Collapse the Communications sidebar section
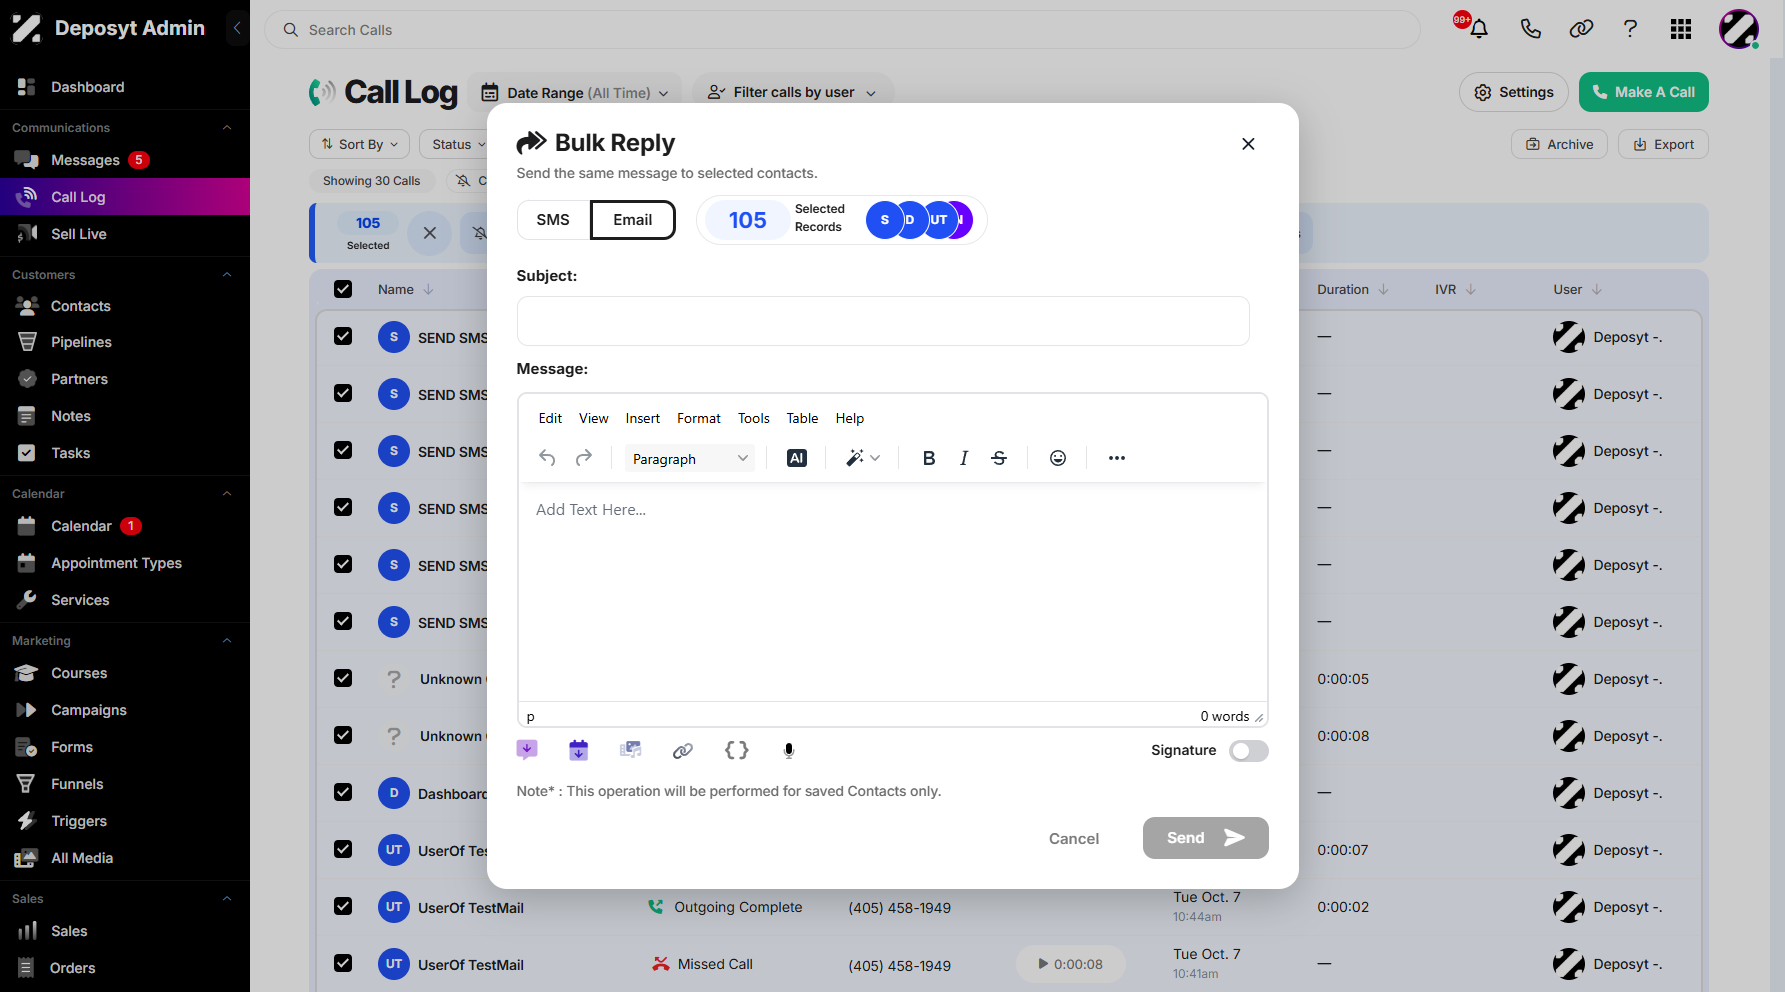This screenshot has width=1785, height=992. point(227,128)
